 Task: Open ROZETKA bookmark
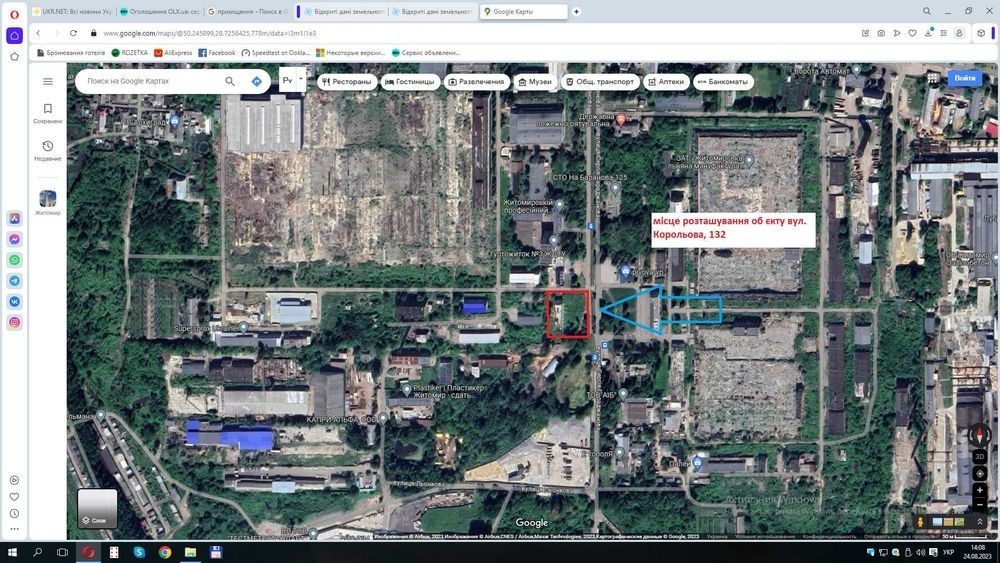tap(129, 53)
